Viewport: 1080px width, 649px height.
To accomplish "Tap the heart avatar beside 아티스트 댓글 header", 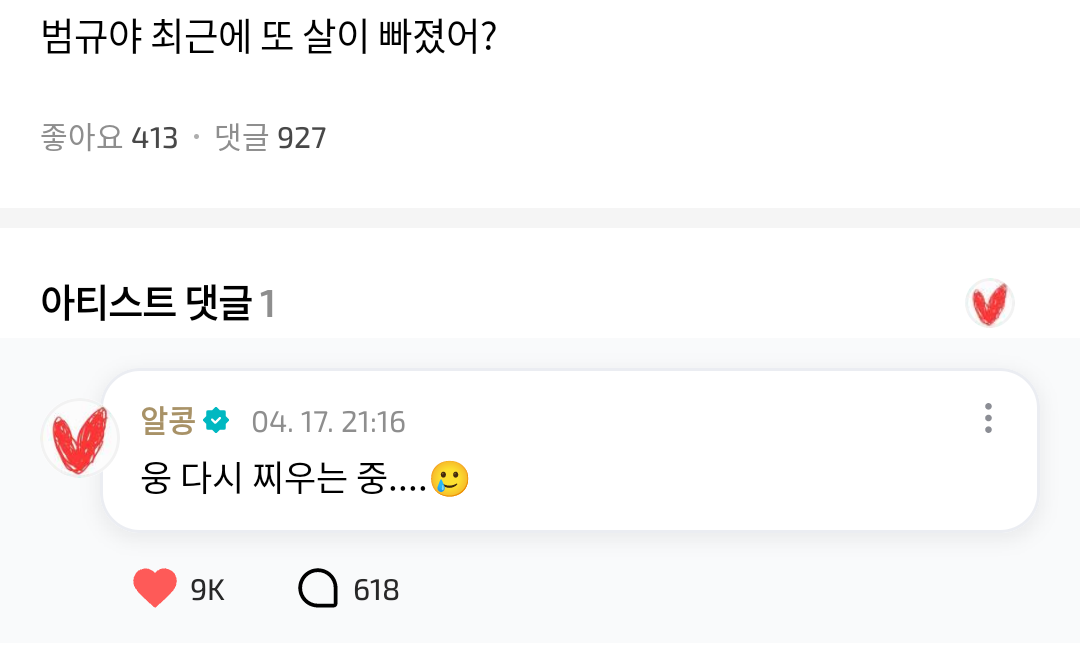I will (x=990, y=303).
